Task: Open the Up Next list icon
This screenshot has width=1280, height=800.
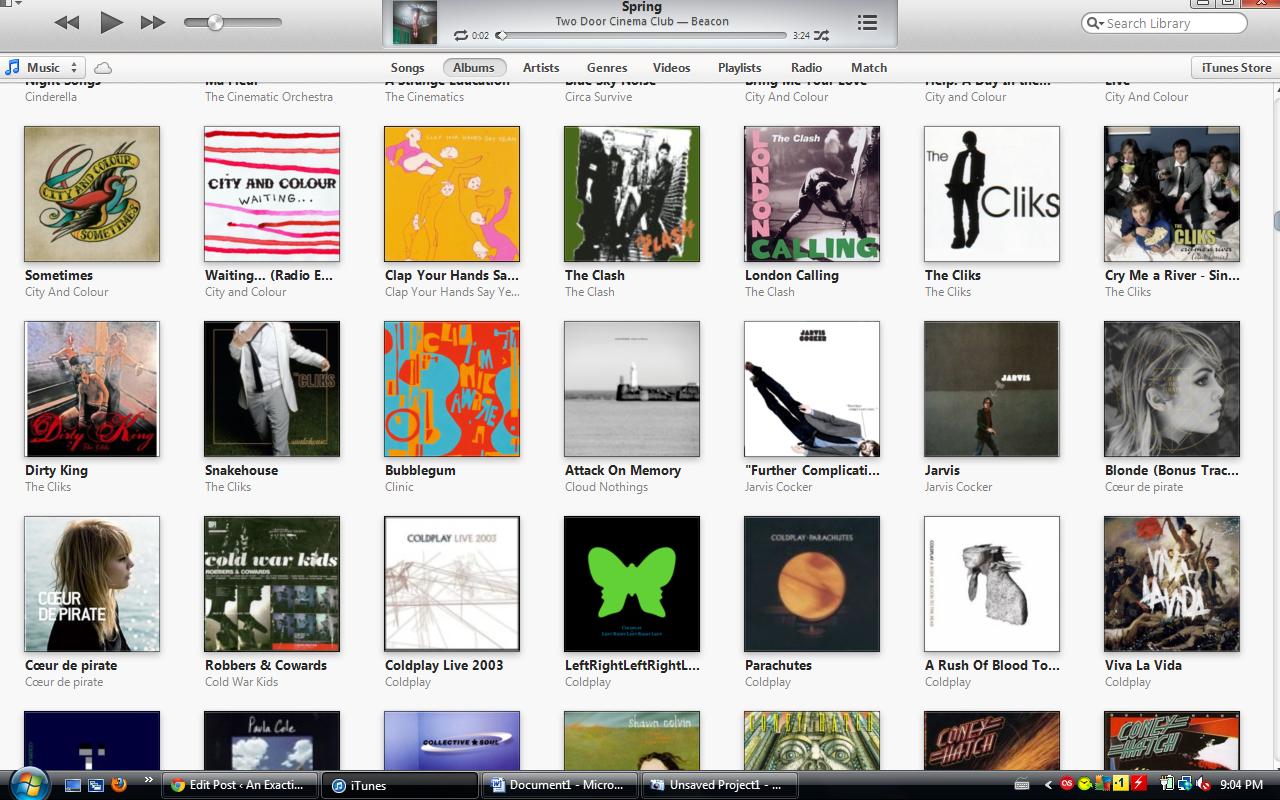Action: coord(867,23)
